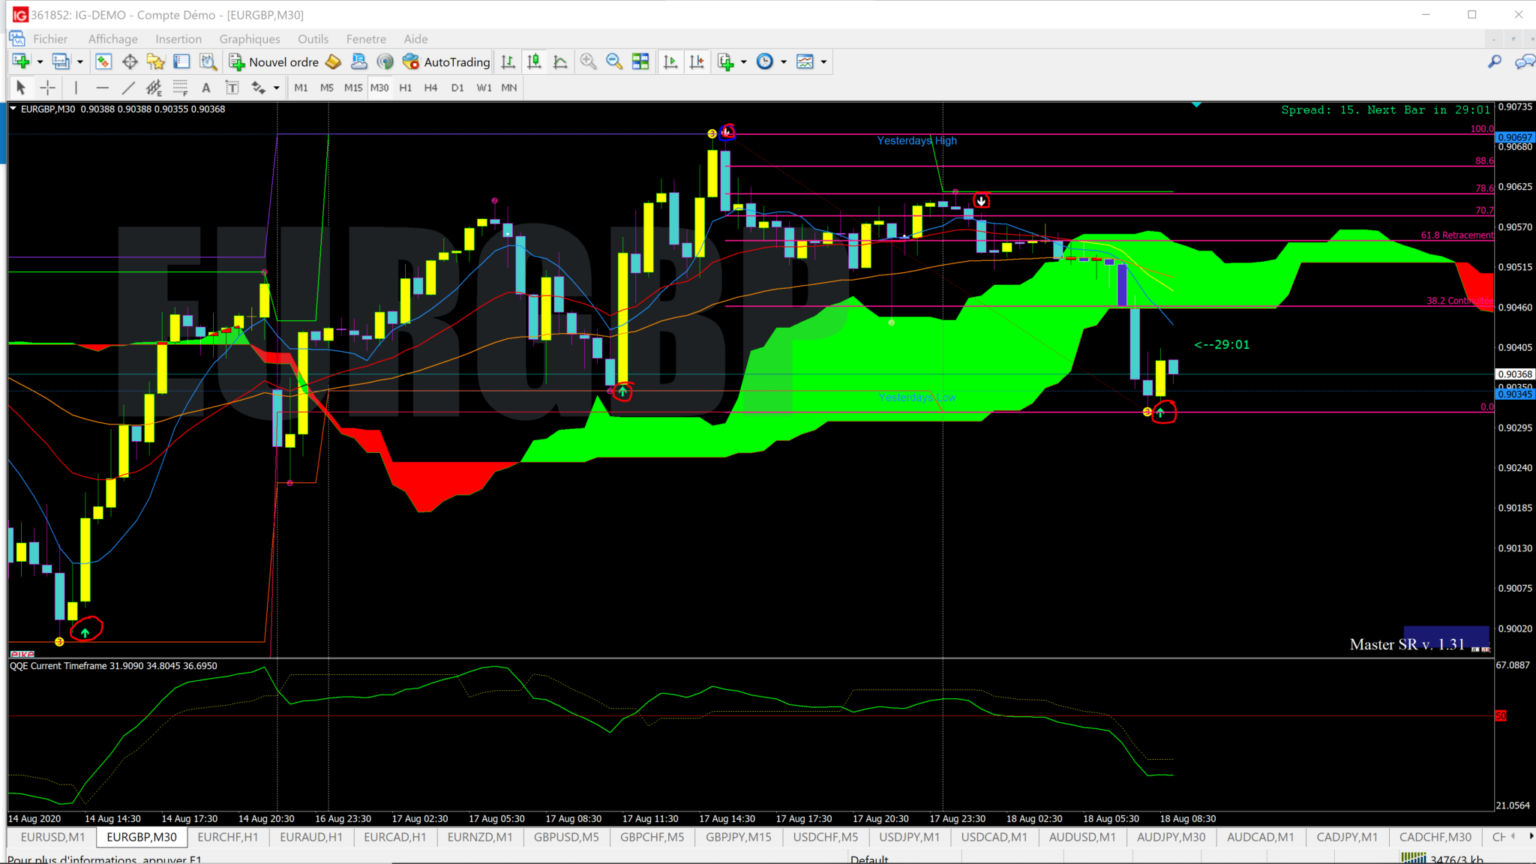Select the Fibonacci Retracement drawing tool
Screen dimensions: 1536x864
click(179, 87)
